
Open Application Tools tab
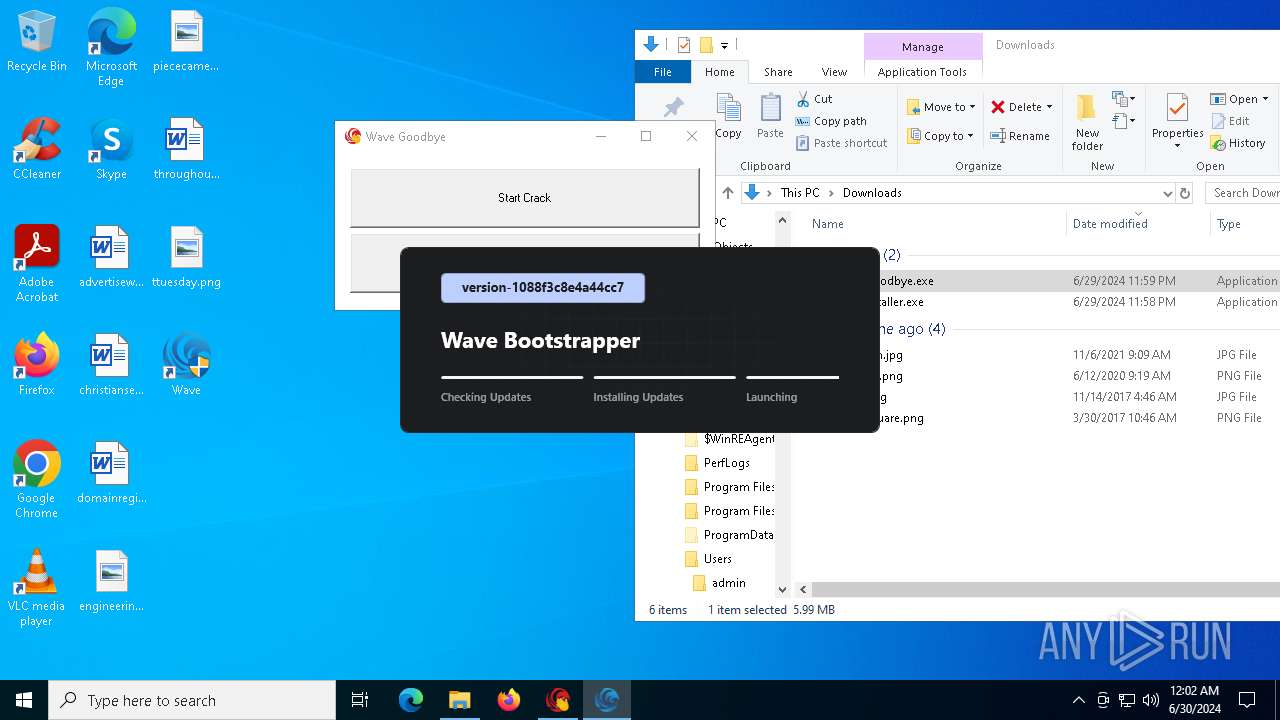point(922,72)
